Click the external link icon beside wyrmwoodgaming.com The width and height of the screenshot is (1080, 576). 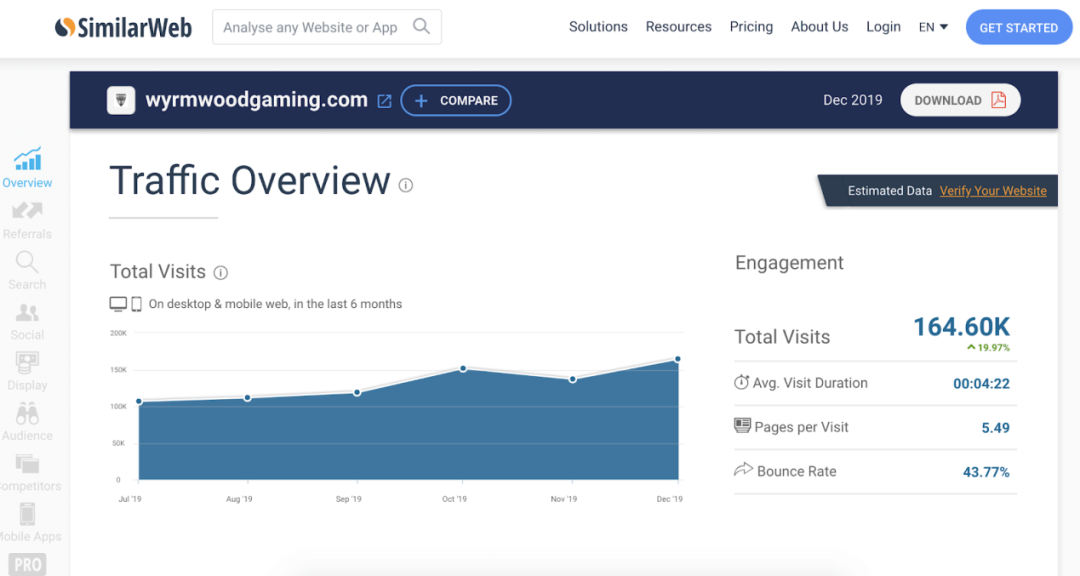[x=384, y=101]
